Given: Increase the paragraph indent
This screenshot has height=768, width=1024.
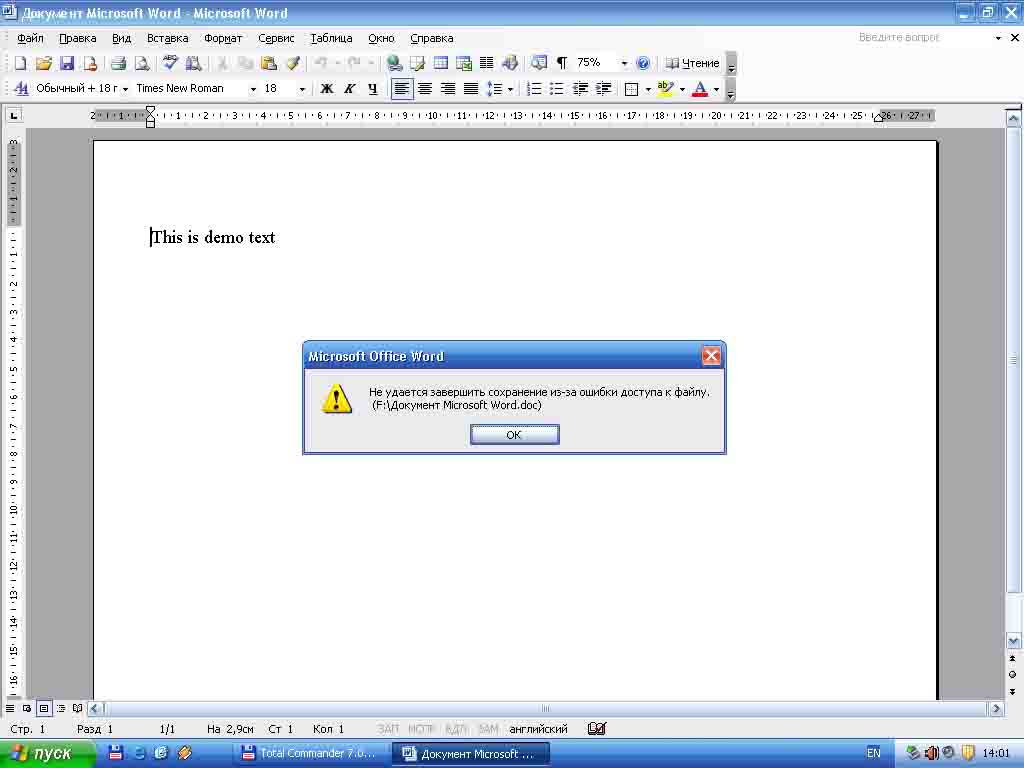Looking at the screenshot, I should coord(603,88).
